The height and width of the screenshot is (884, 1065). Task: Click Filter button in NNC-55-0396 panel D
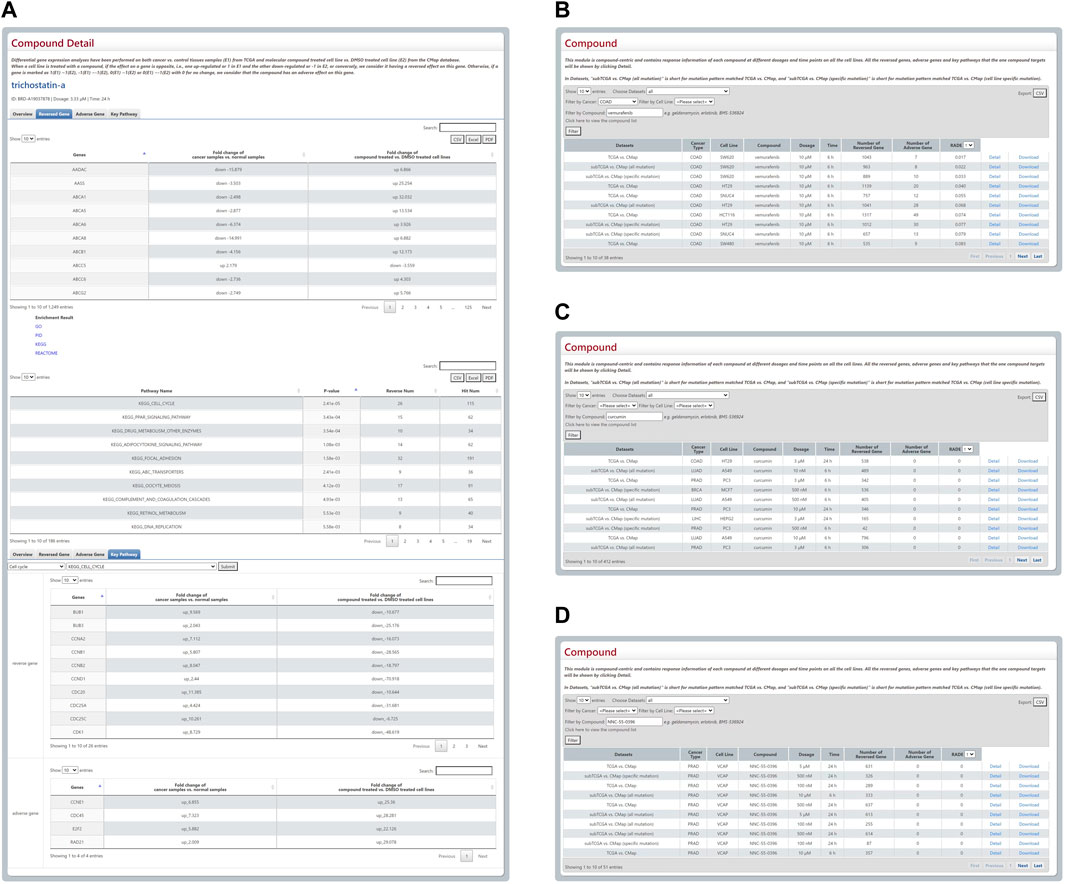click(x=573, y=740)
